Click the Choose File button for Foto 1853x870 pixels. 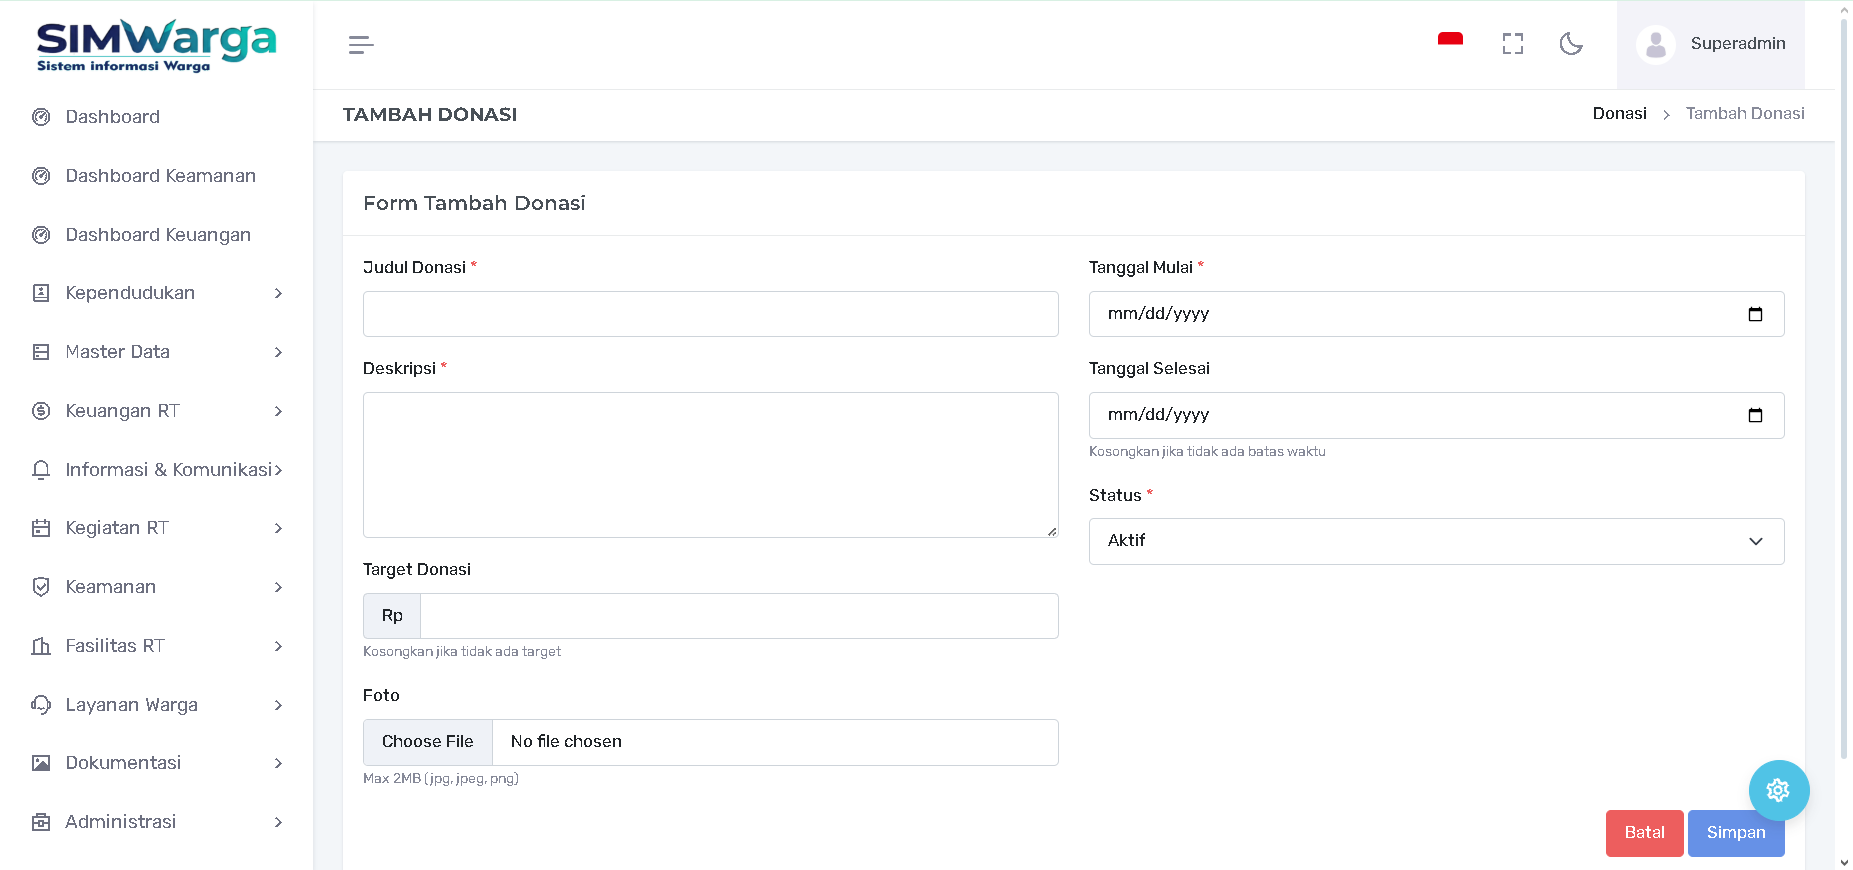[x=428, y=742]
